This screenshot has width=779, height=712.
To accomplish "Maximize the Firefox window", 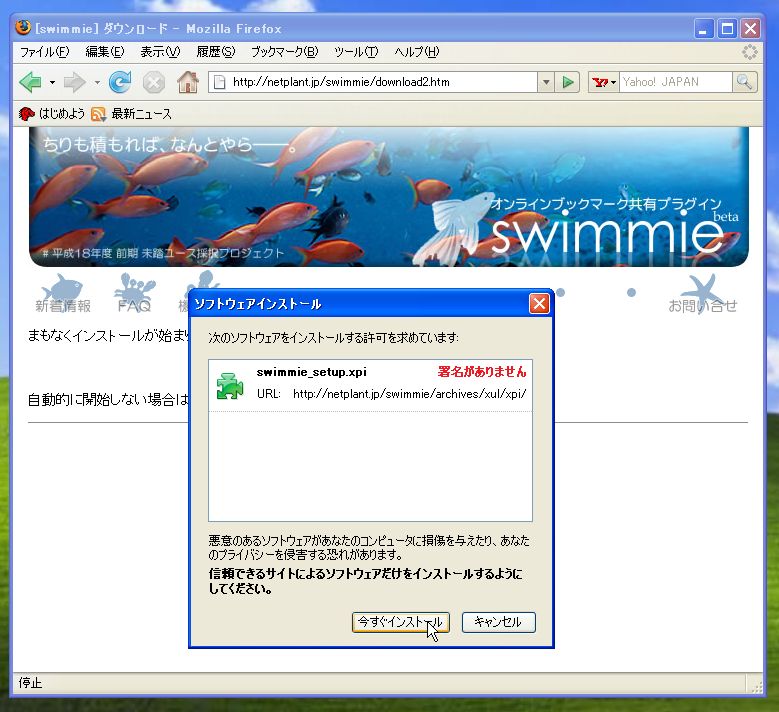I will (727, 29).
